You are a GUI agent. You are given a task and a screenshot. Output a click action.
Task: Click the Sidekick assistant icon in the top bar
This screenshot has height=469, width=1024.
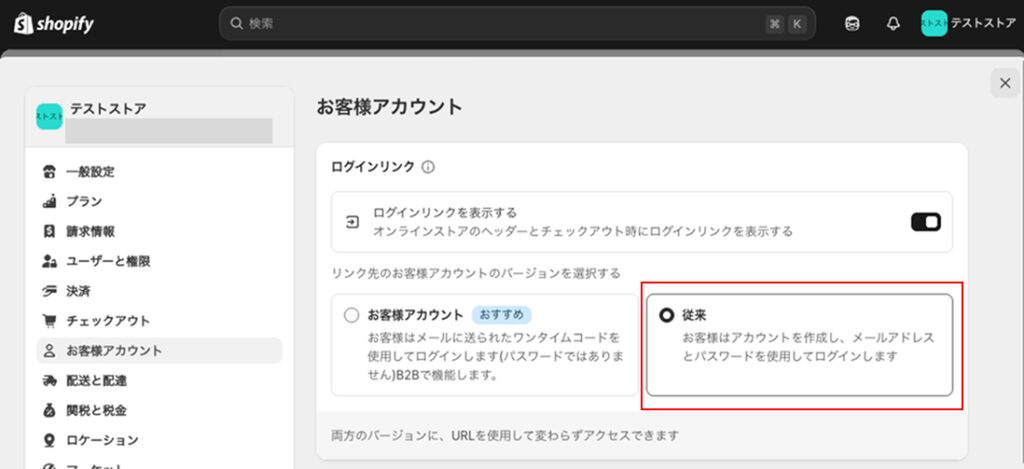pyautogui.click(x=851, y=23)
